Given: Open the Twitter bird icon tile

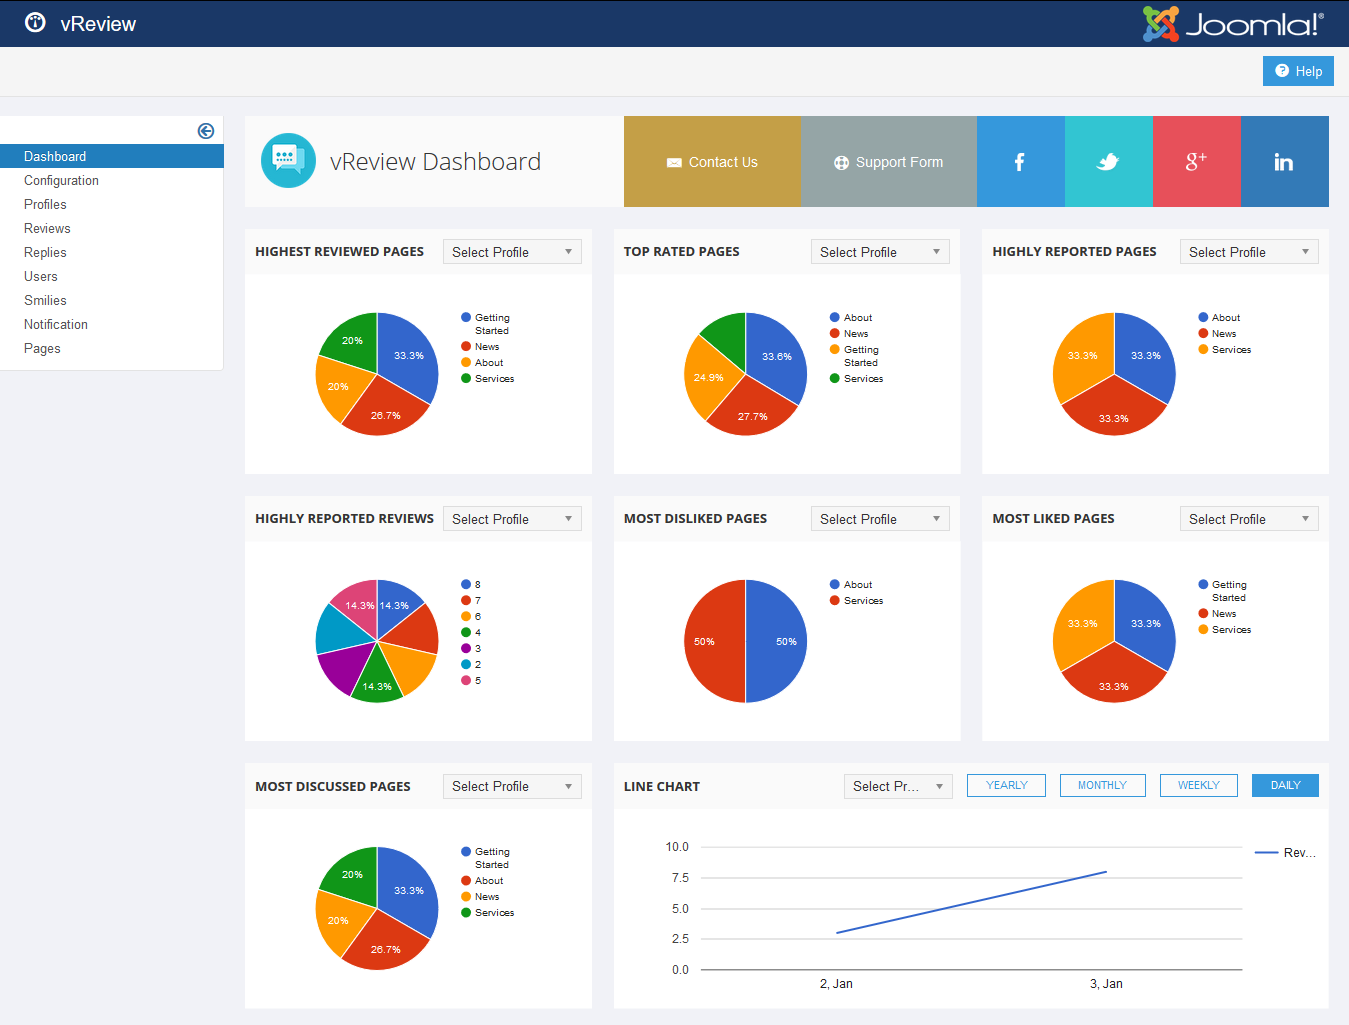Looking at the screenshot, I should pos(1108,162).
